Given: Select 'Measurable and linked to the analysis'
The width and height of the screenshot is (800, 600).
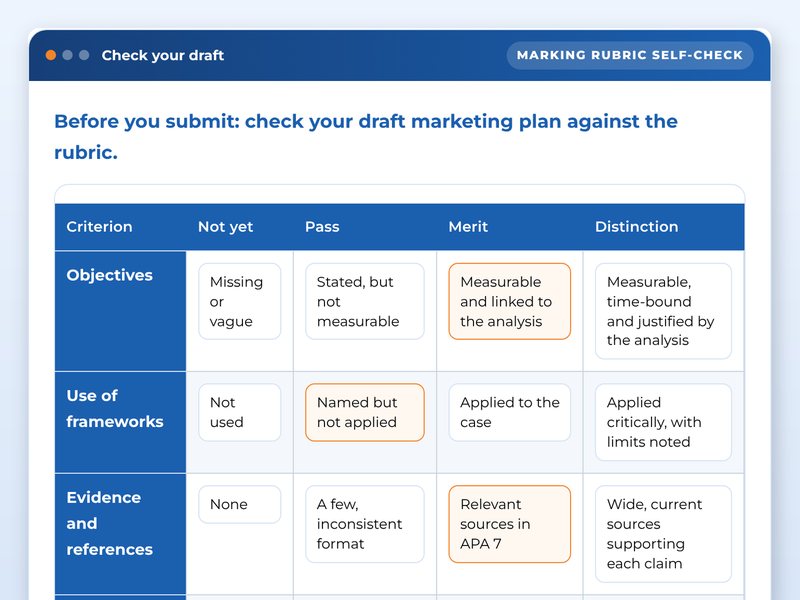Looking at the screenshot, I should (x=509, y=301).
